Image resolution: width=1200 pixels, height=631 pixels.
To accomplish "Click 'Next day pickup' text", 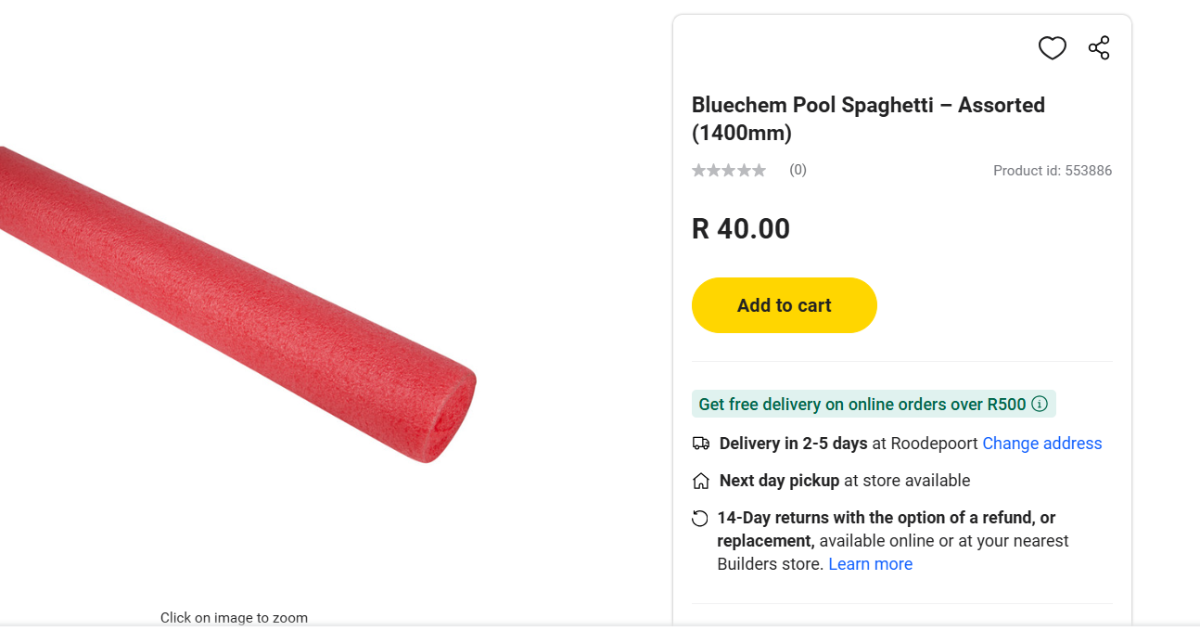I will click(x=779, y=481).
